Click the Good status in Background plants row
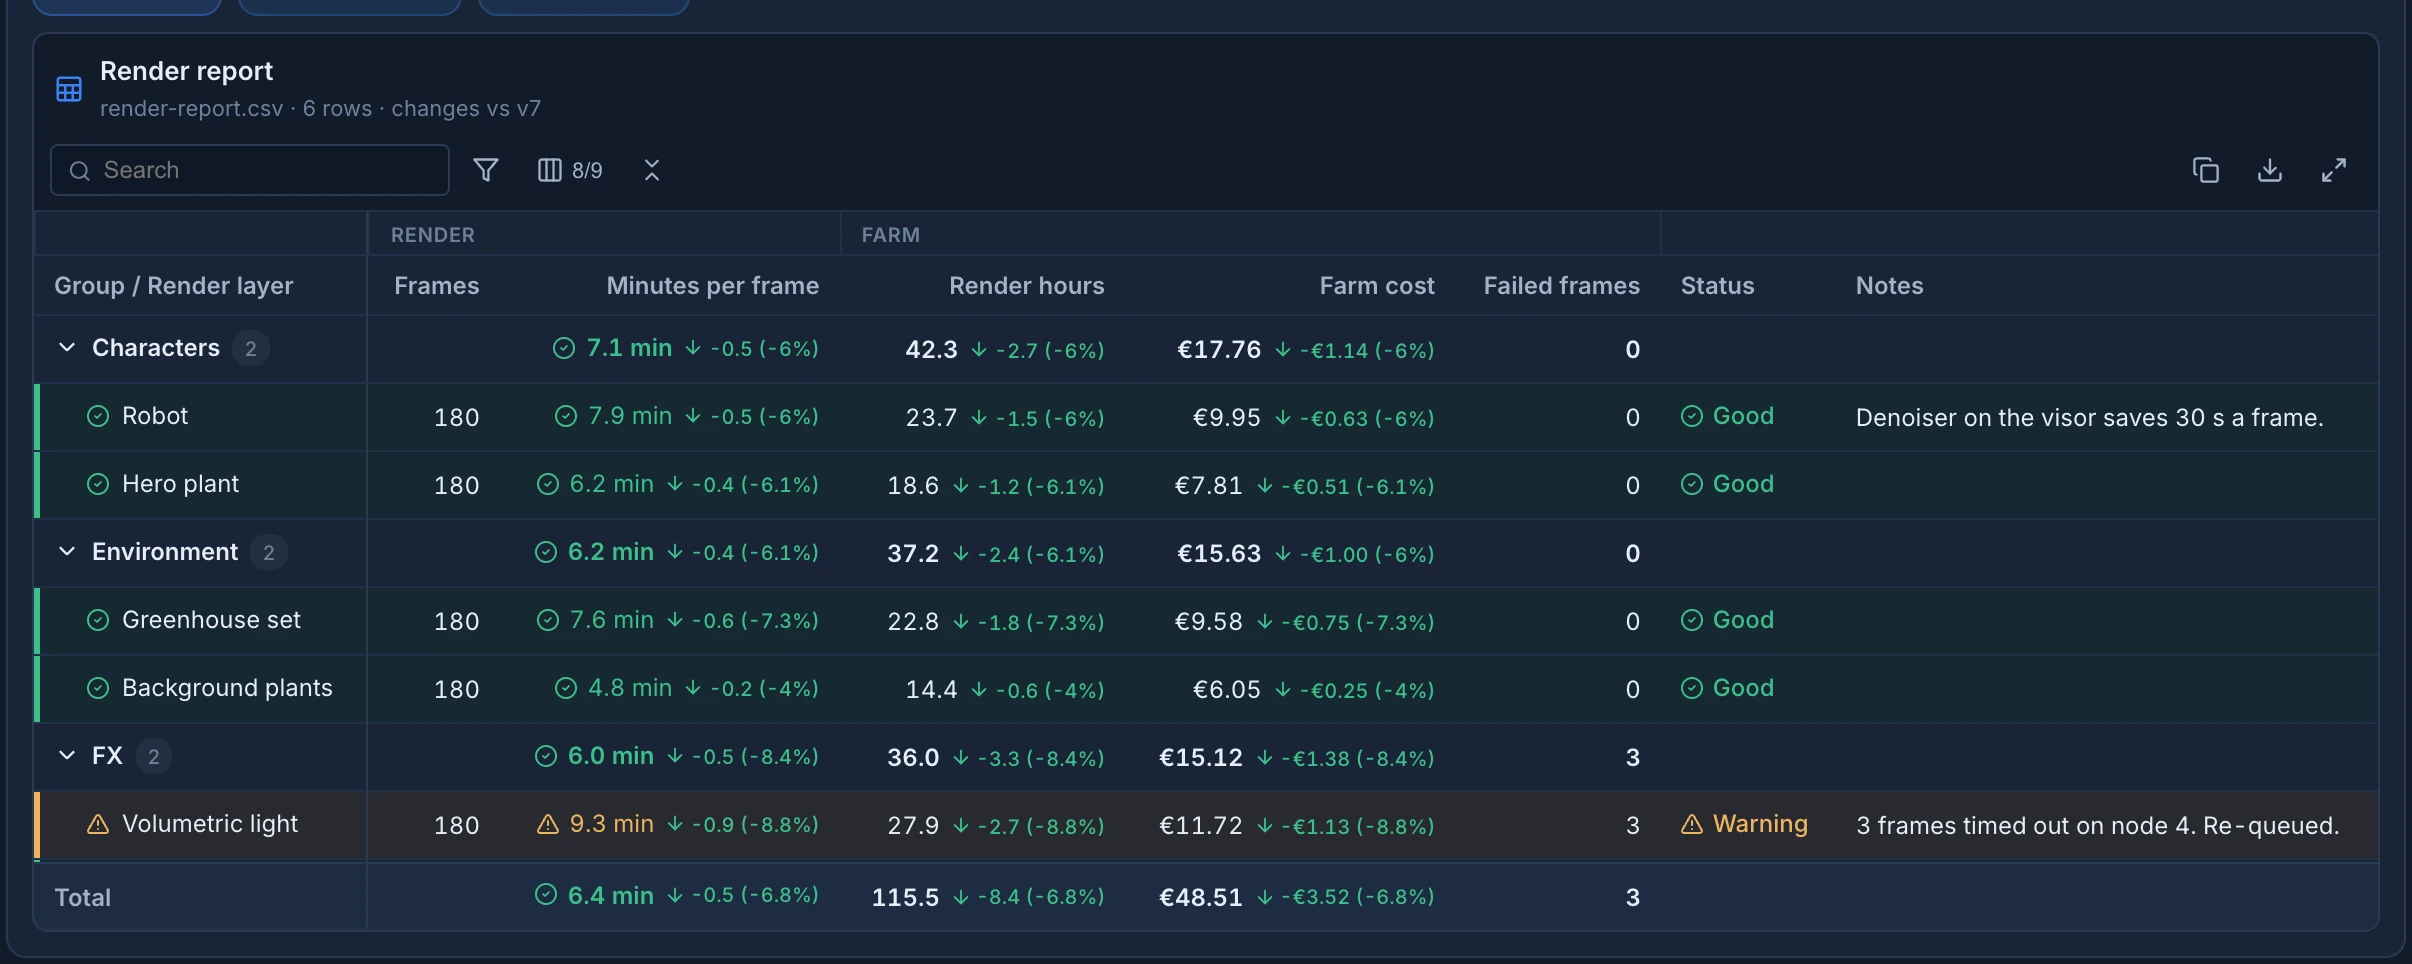The image size is (2412, 964). [1728, 688]
